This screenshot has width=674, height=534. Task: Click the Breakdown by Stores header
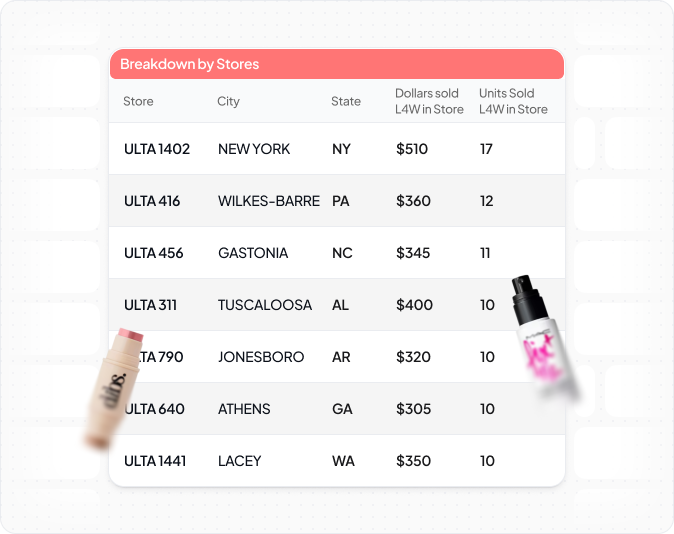click(x=190, y=64)
